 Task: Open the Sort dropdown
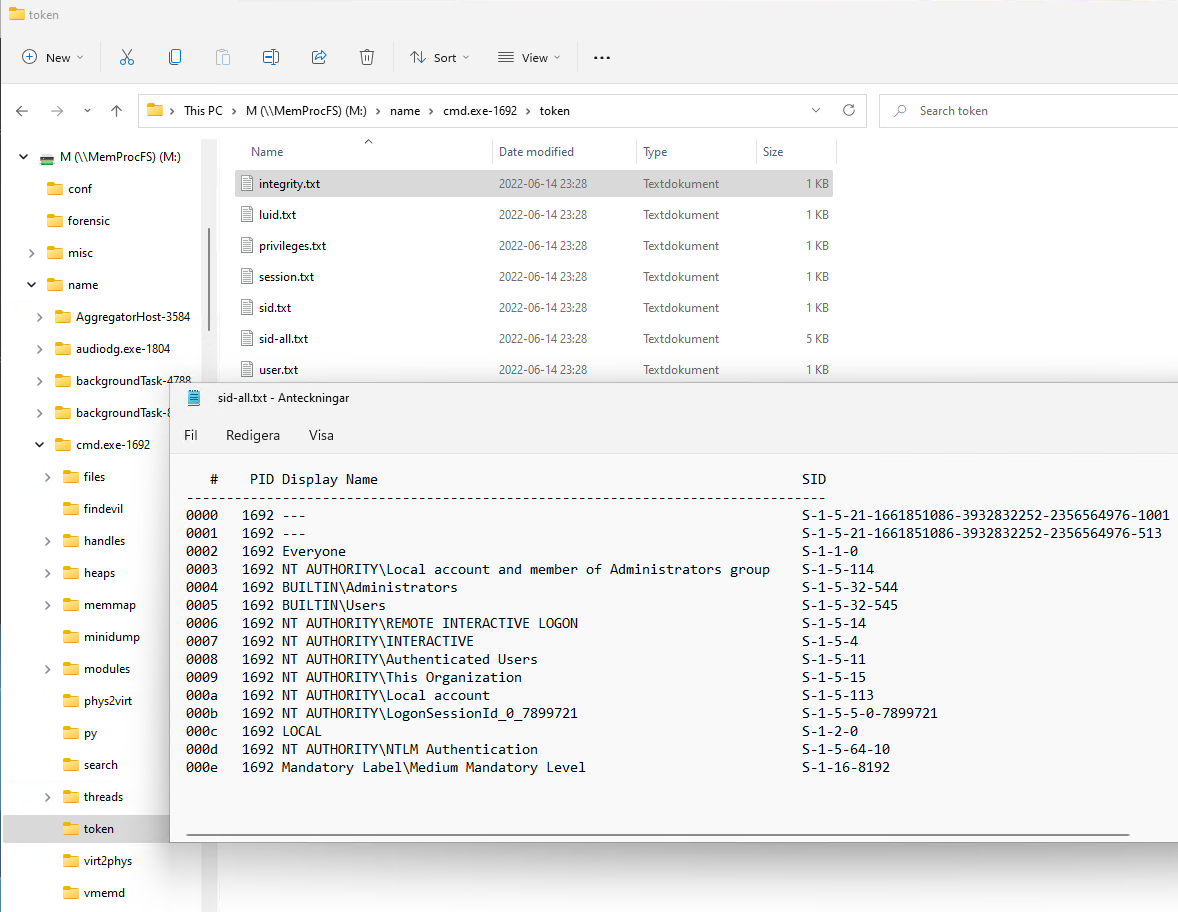tap(439, 58)
